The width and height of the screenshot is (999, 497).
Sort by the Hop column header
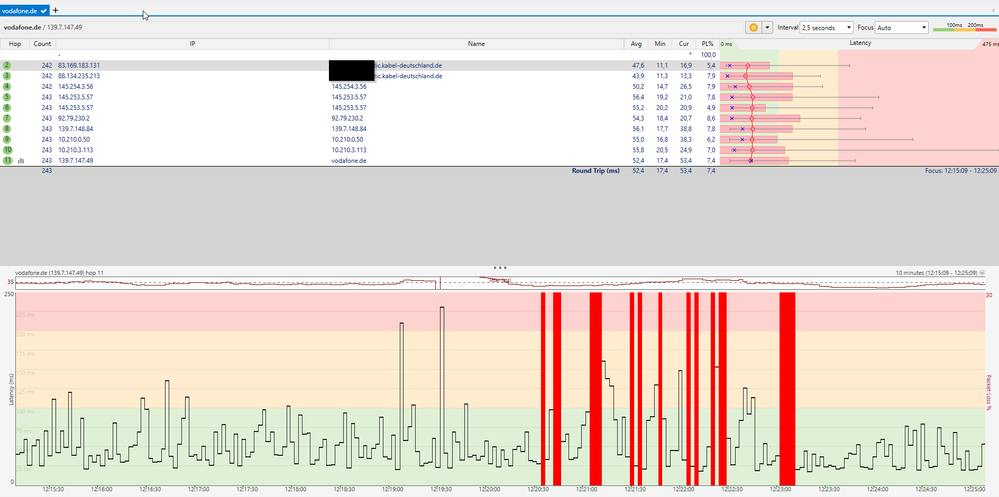click(x=15, y=44)
